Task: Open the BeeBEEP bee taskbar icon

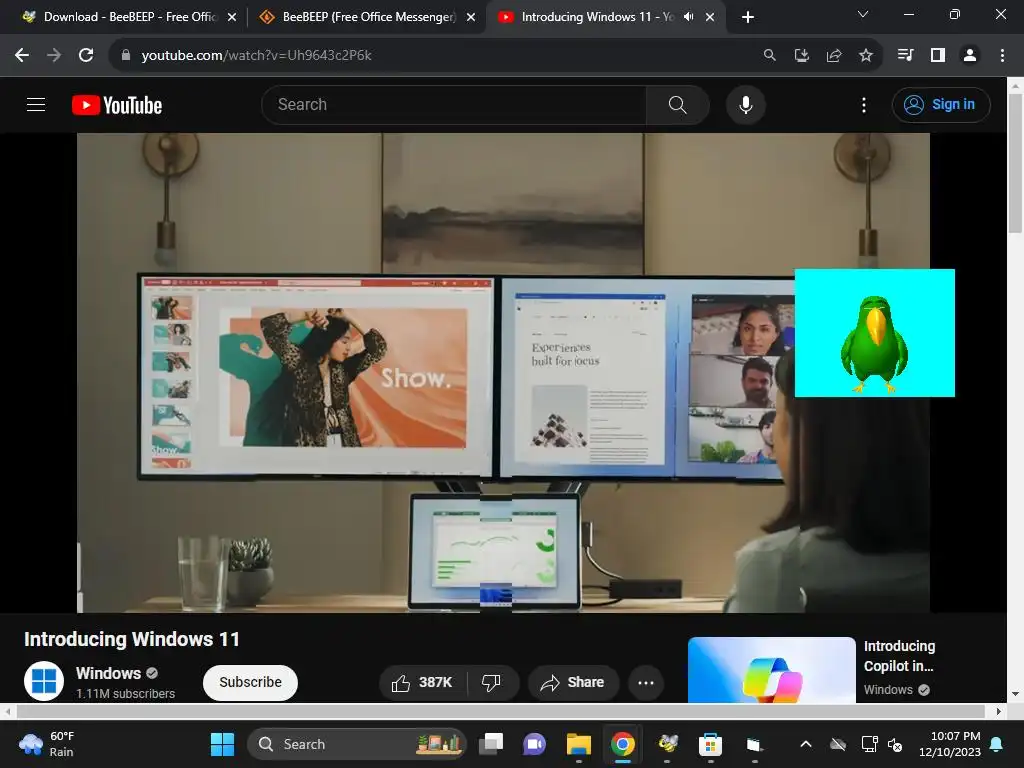Action: pos(667,744)
